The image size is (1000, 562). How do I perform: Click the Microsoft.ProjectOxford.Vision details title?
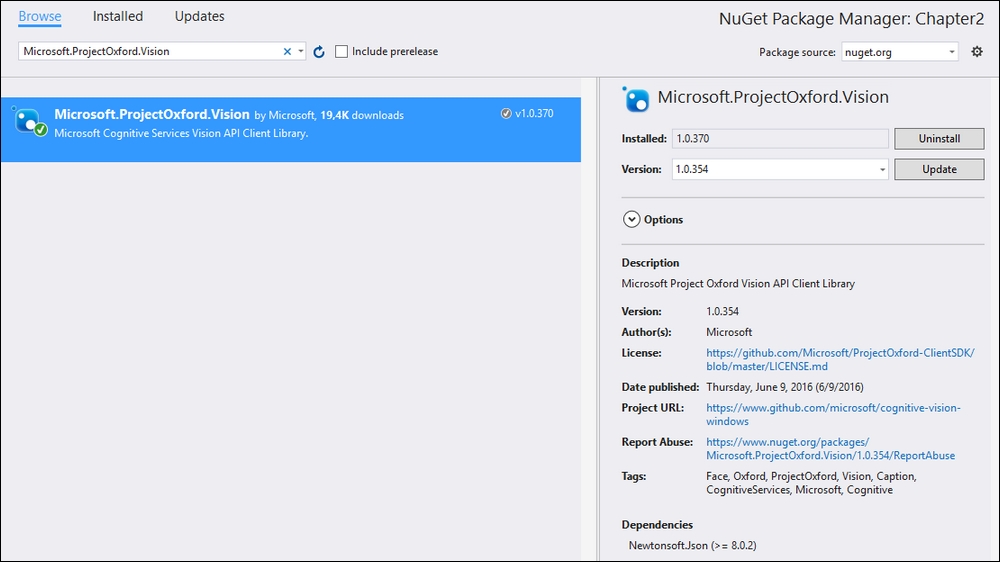[x=773, y=97]
